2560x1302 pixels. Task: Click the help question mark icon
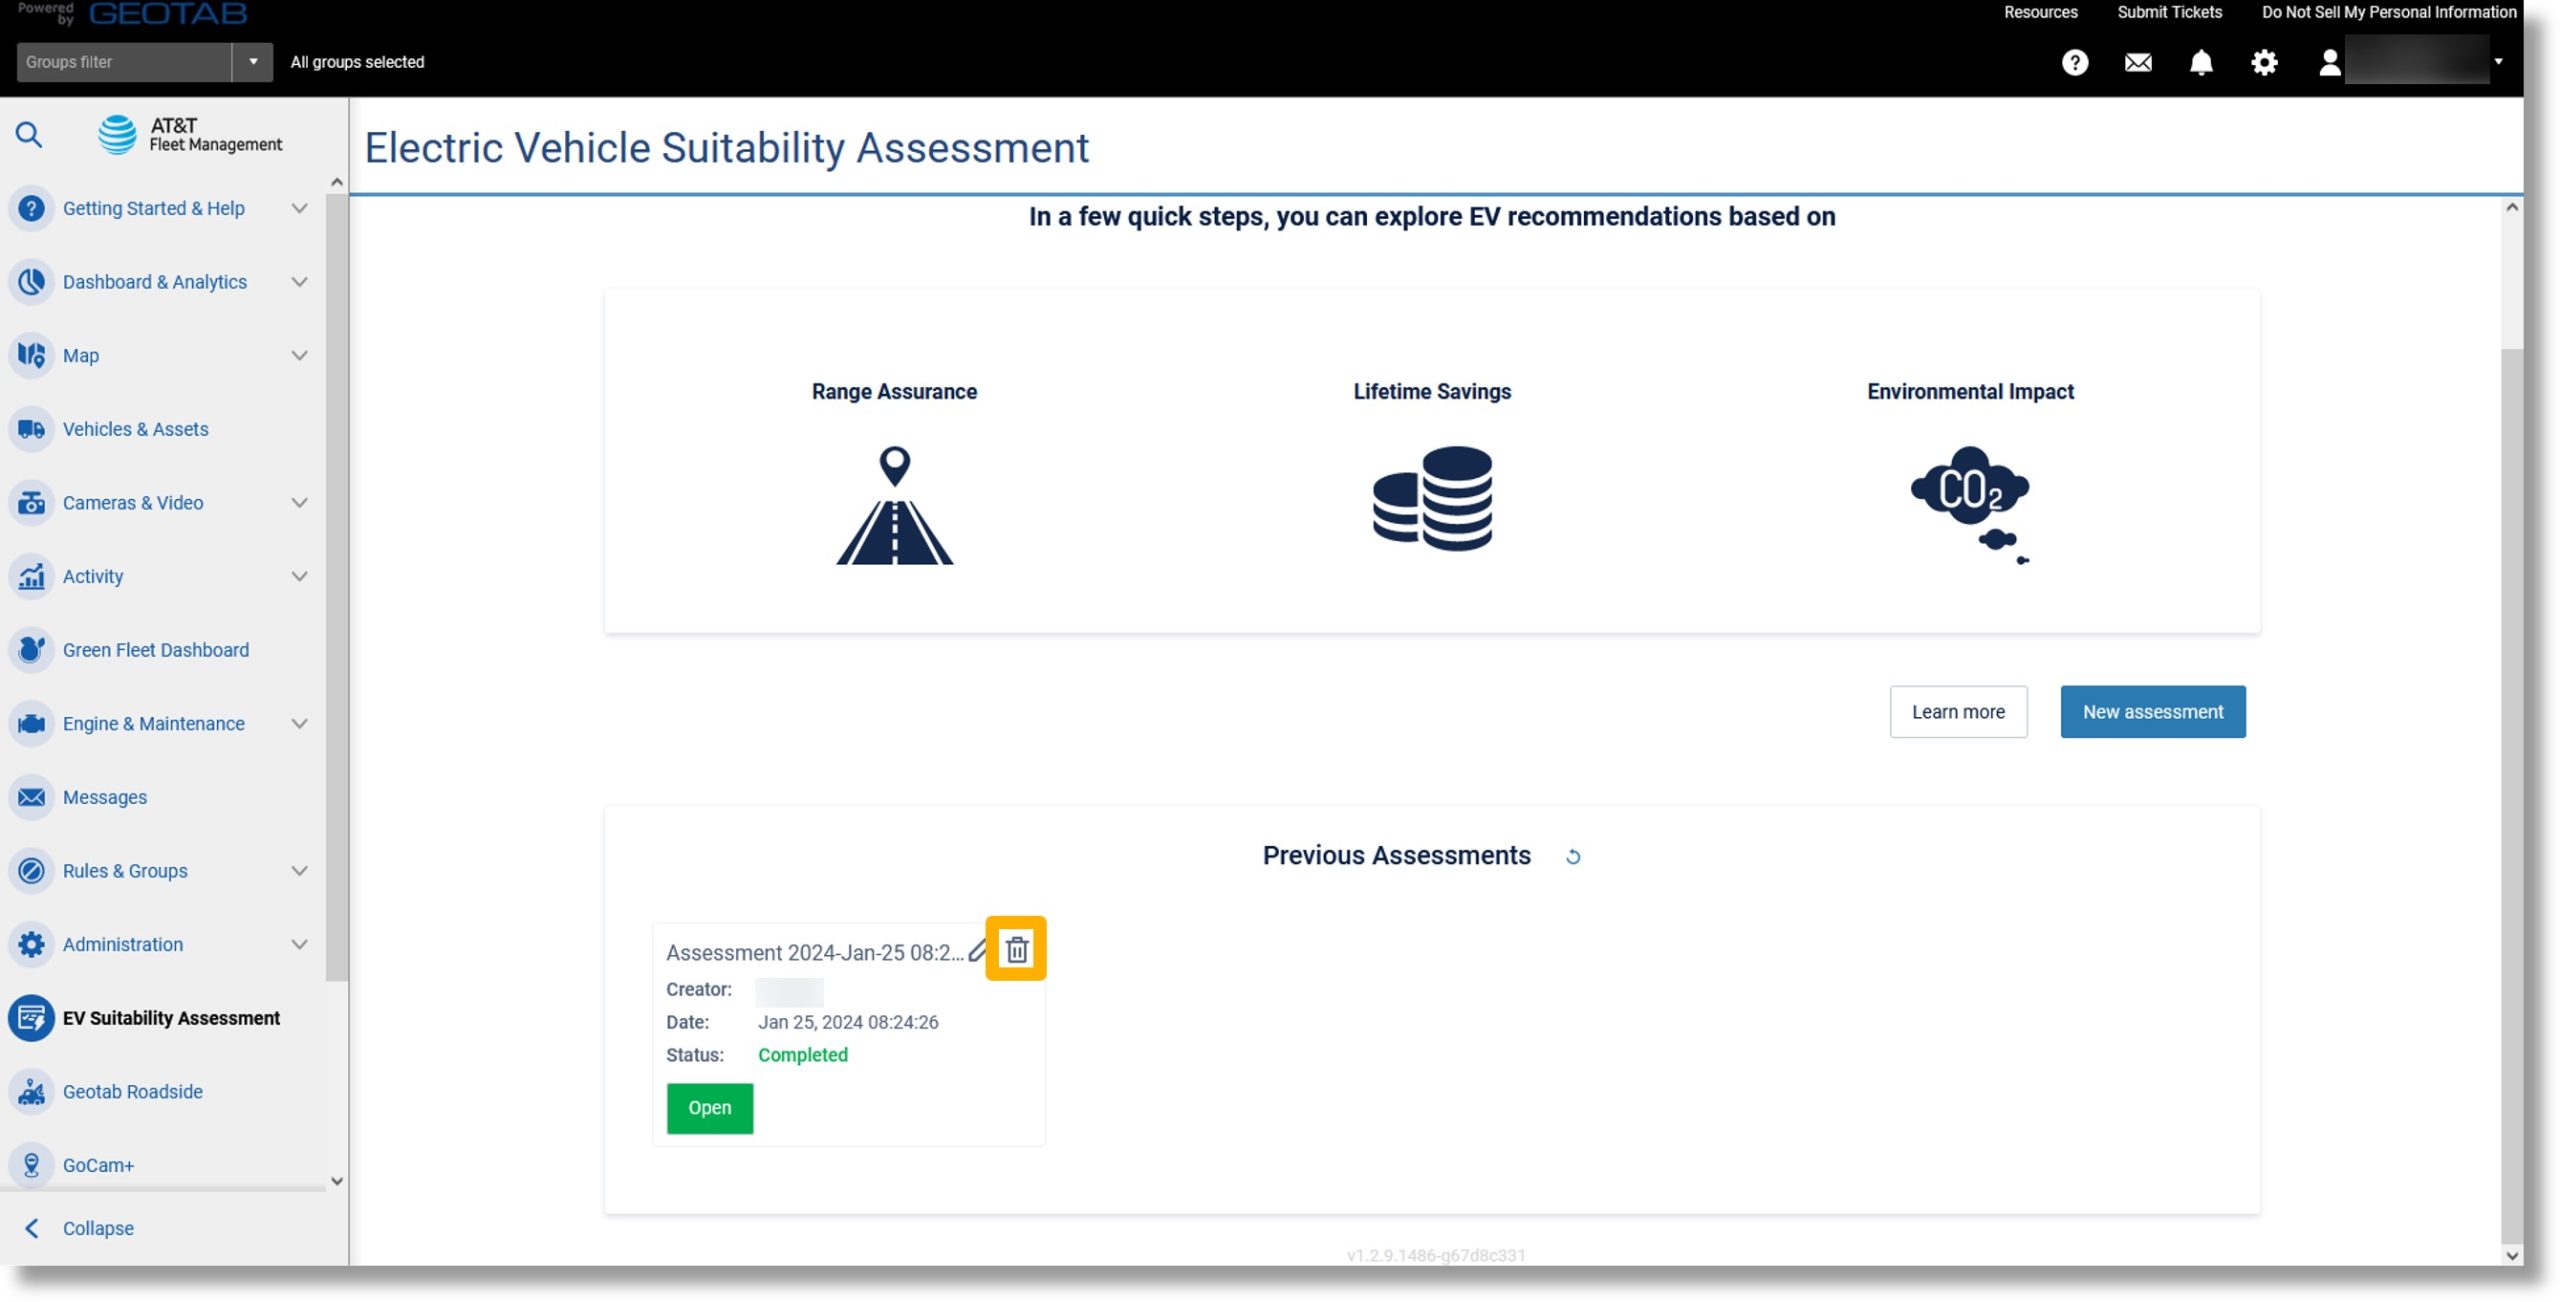pyautogui.click(x=2075, y=61)
